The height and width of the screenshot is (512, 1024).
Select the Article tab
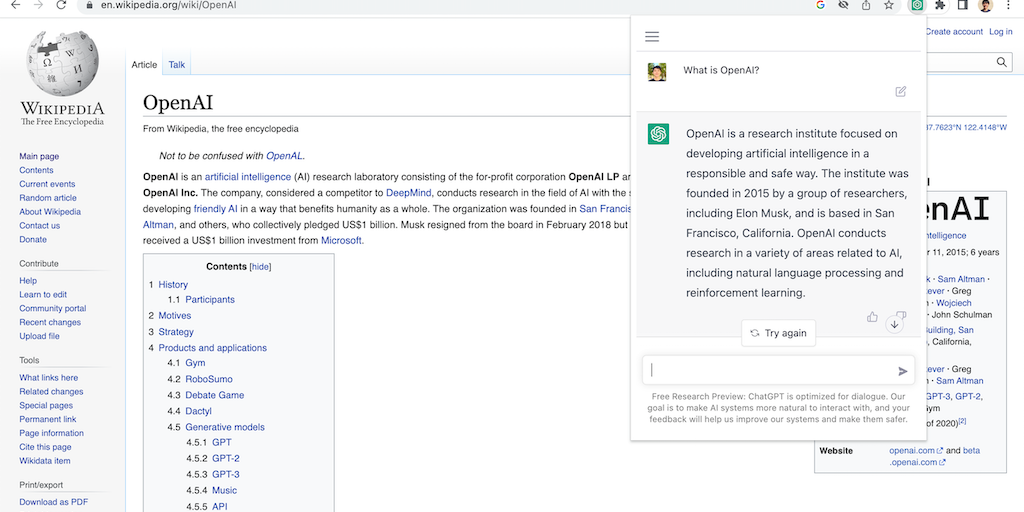coord(144,65)
